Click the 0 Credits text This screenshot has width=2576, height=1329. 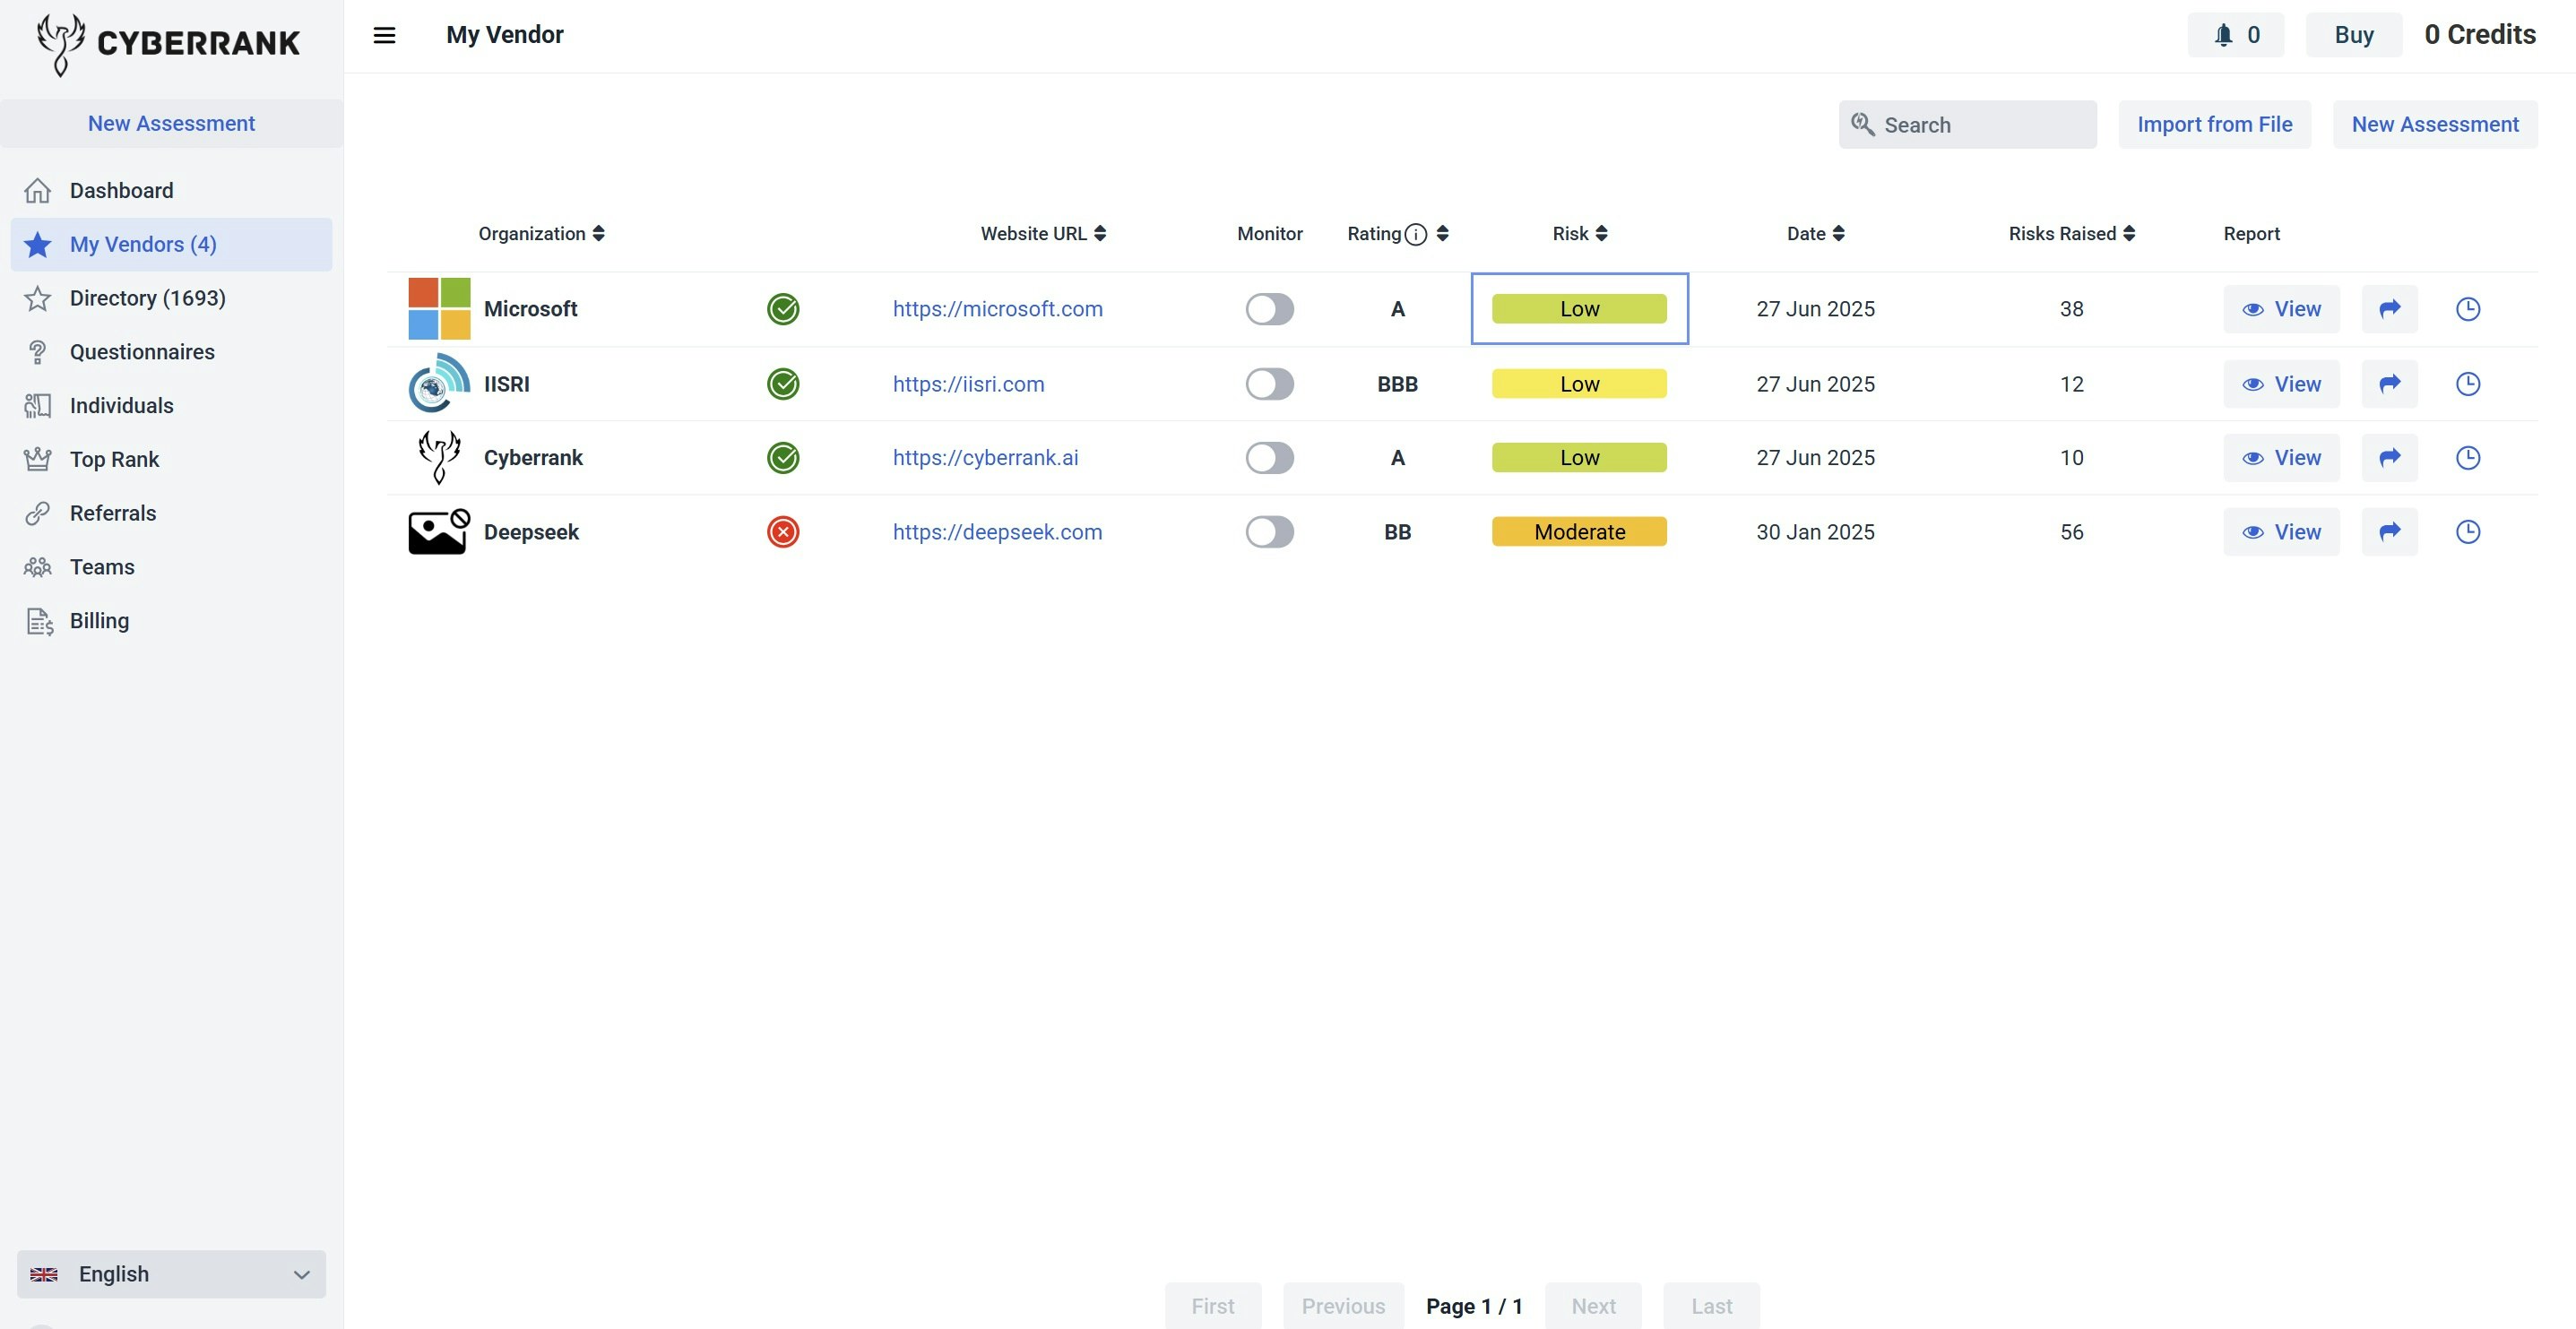(2480, 35)
